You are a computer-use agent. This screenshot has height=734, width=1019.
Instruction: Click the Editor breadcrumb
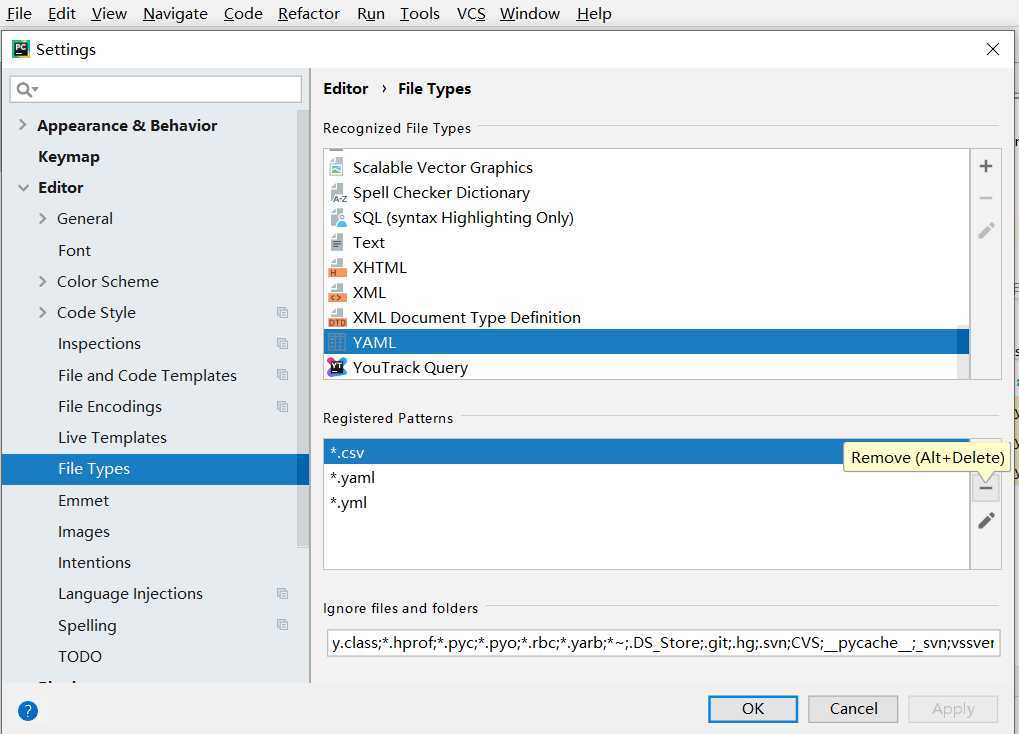coord(346,89)
